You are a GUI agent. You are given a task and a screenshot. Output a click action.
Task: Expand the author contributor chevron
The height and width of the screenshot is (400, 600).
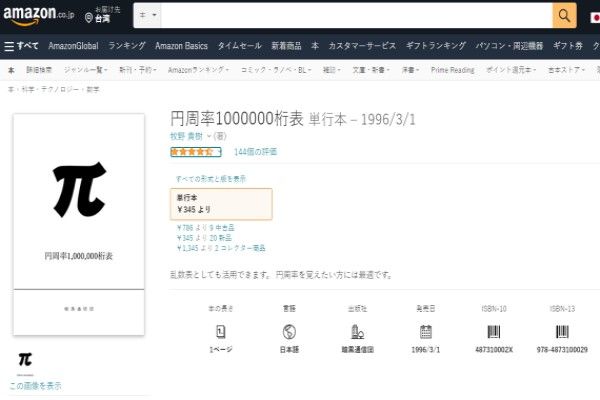209,136
